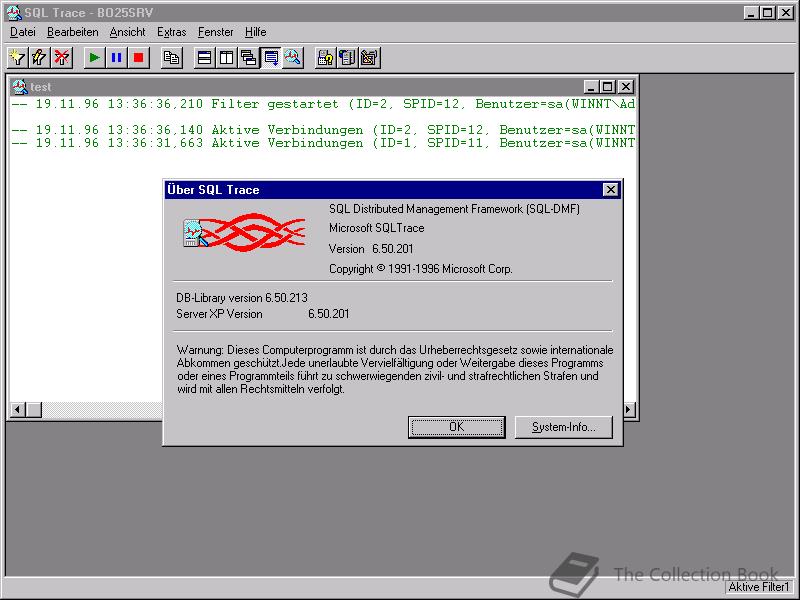Open the Datei menu
800x600 pixels.
click(23, 32)
